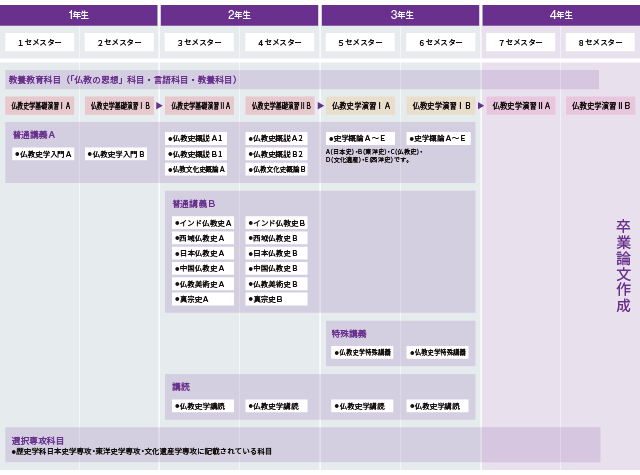
Task: Select the 日本仏教史B course
Action: point(276,253)
